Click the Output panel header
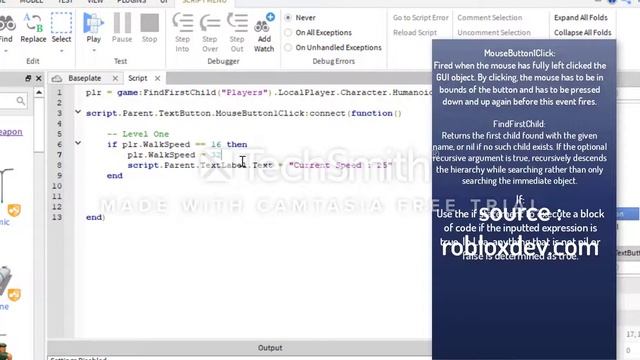Viewport: 640px width, 360px height. point(270,348)
